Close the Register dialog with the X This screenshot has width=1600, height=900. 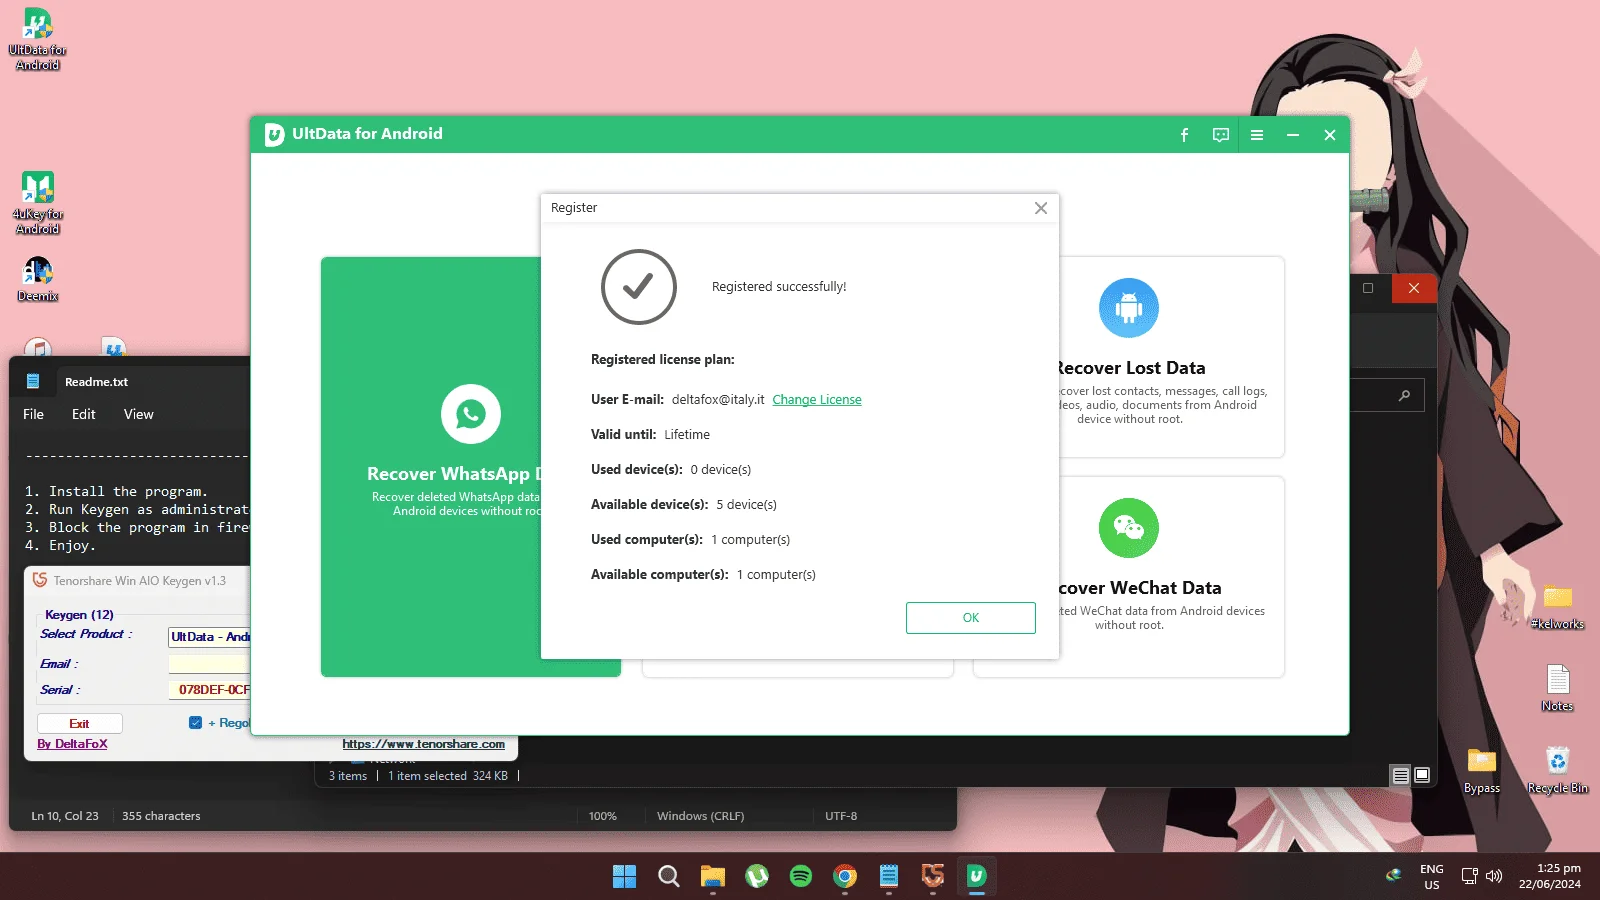tap(1041, 208)
